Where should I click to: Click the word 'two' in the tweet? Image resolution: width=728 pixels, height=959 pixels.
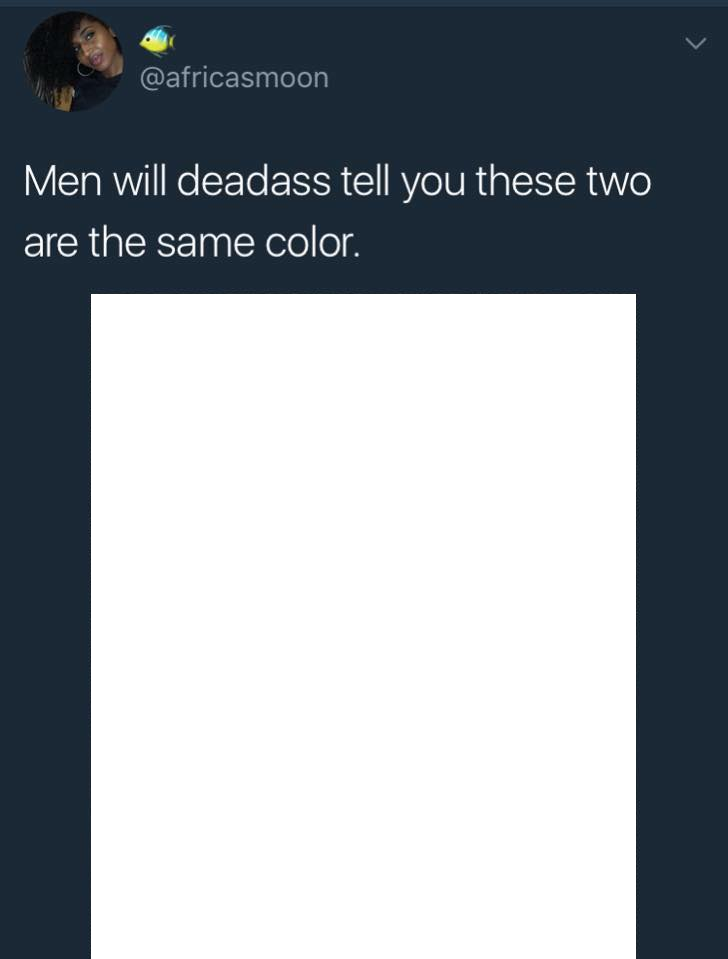[618, 182]
